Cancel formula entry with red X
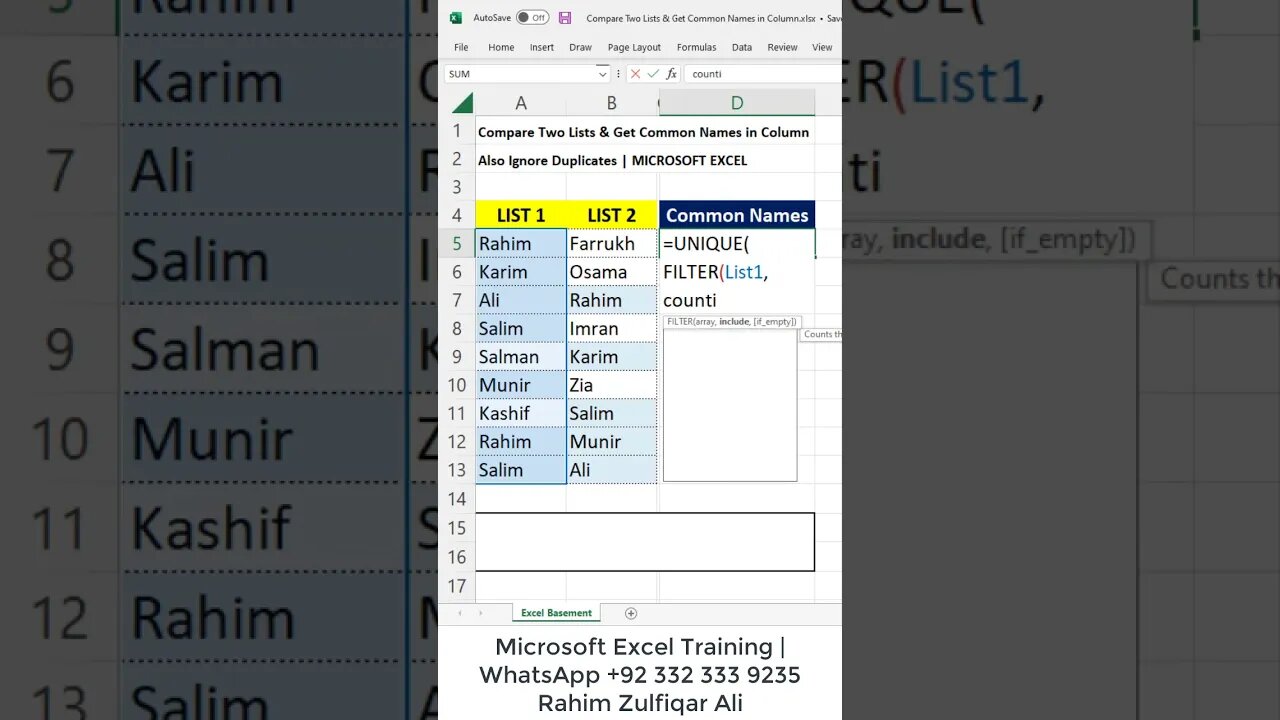The height and width of the screenshot is (720, 1280). 635,74
